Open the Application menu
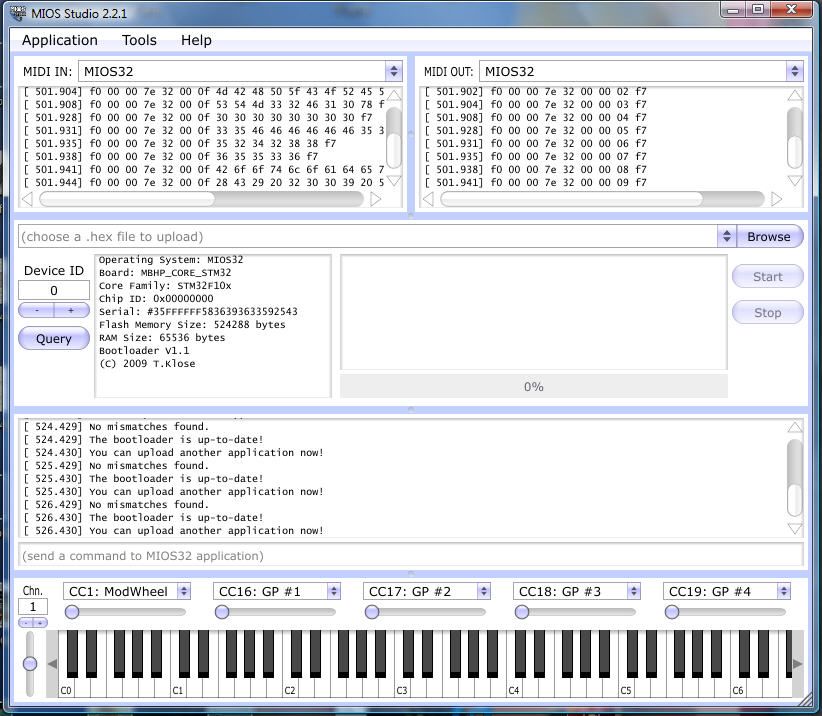The image size is (822, 716). tap(60, 40)
